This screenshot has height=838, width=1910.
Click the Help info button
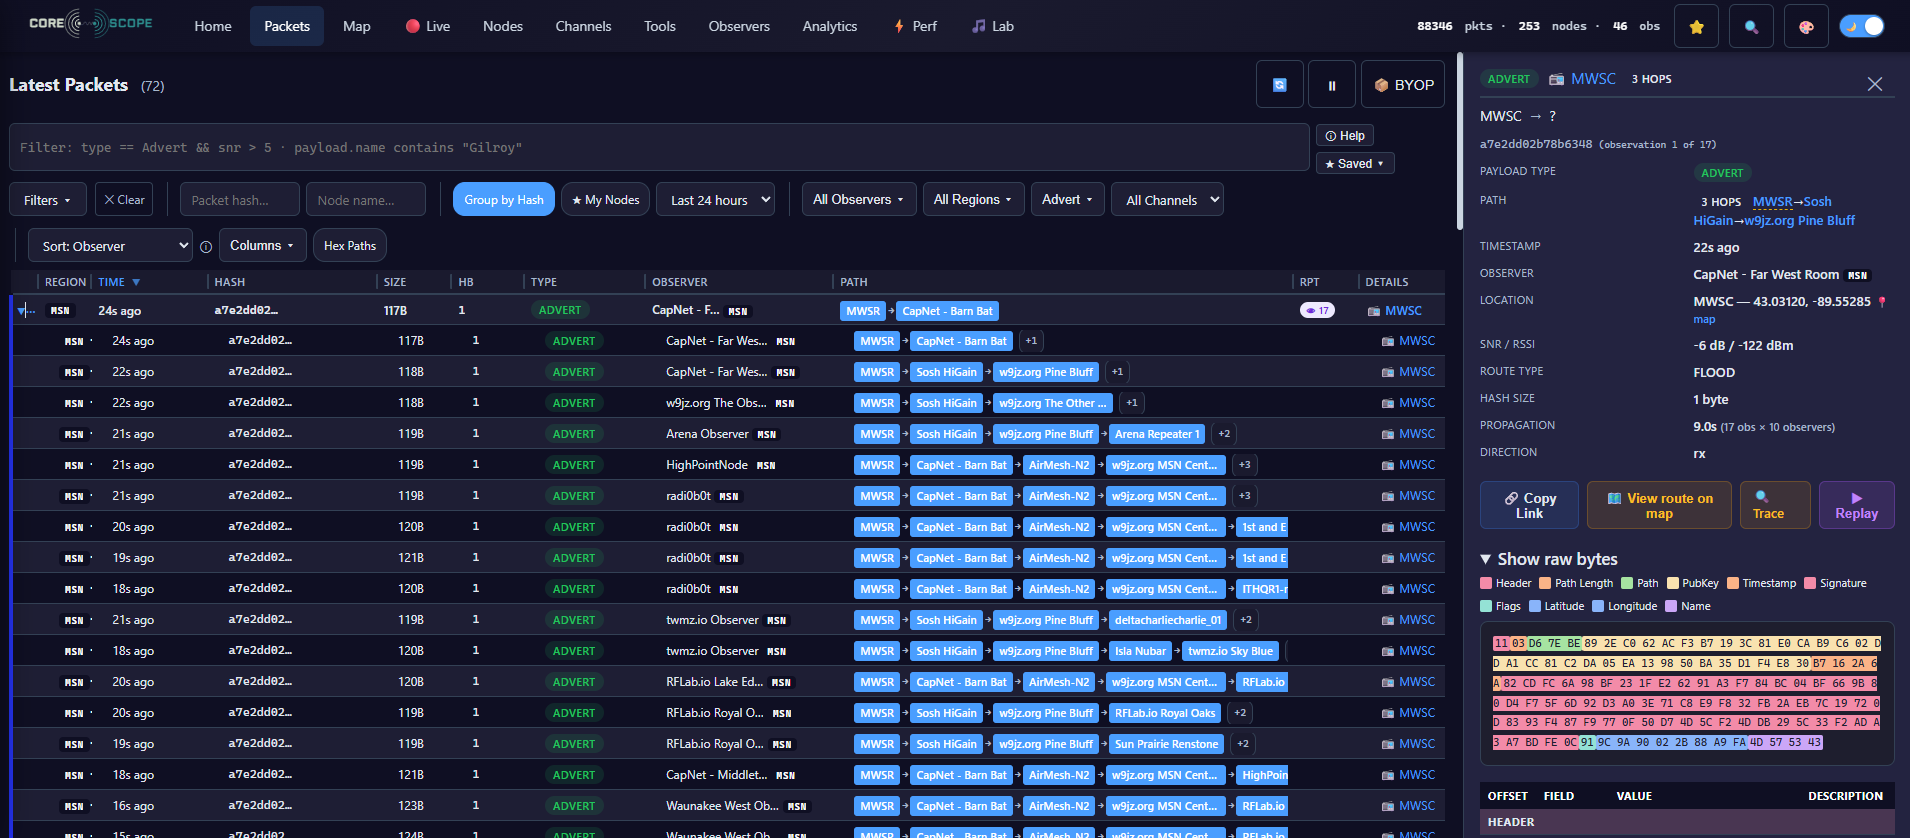(1345, 136)
